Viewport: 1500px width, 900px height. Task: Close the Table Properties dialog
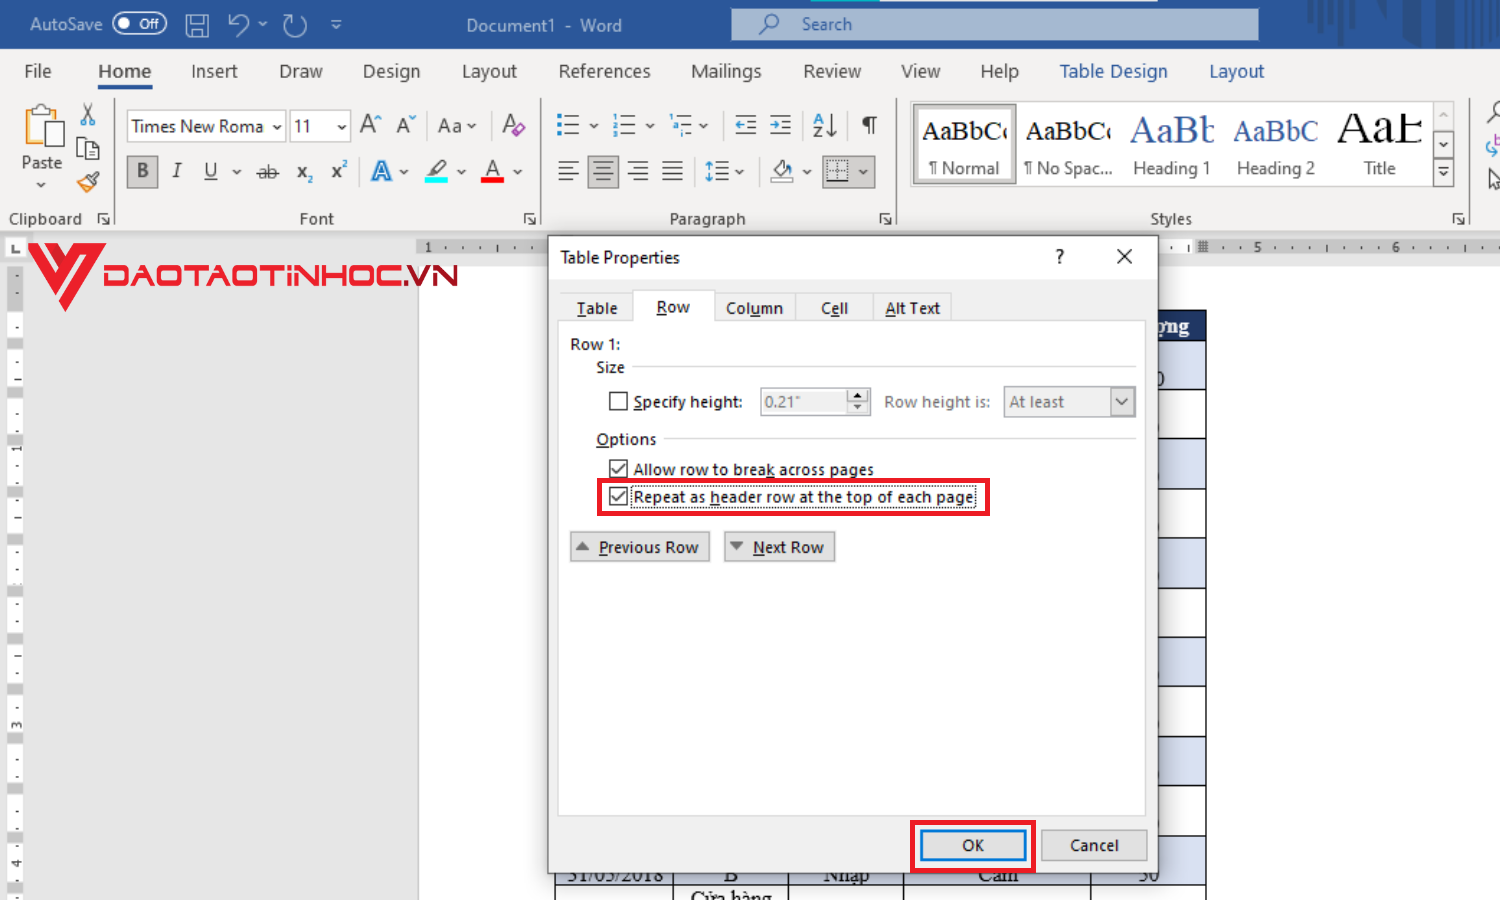(1124, 257)
